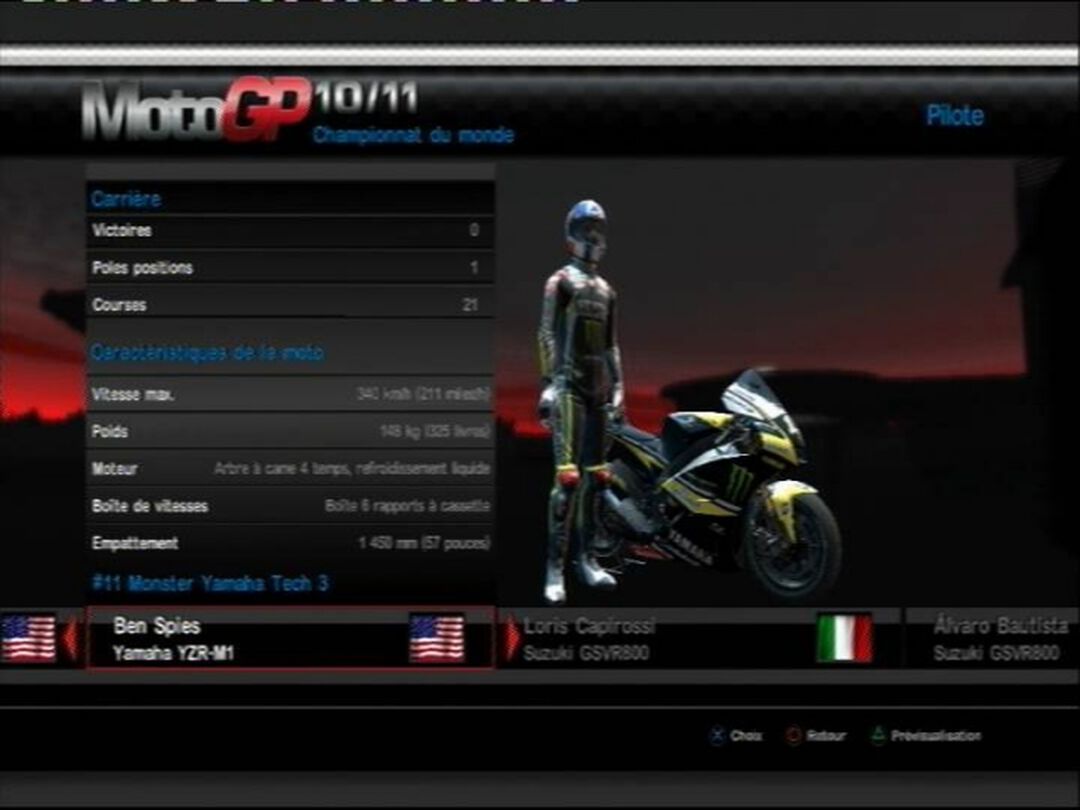Click the Carrière section header
Image resolution: width=1080 pixels, height=810 pixels.
tap(126, 199)
